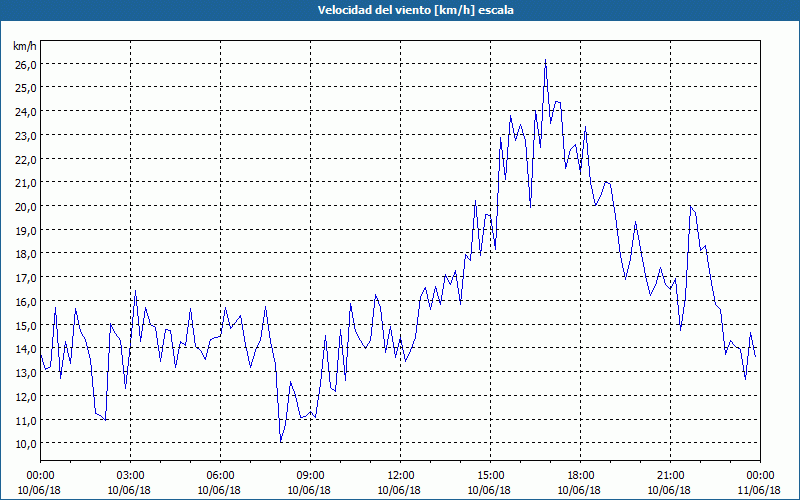Pick the 21,0 y-axis tick label
The width and height of the screenshot is (800, 500).
24,183
